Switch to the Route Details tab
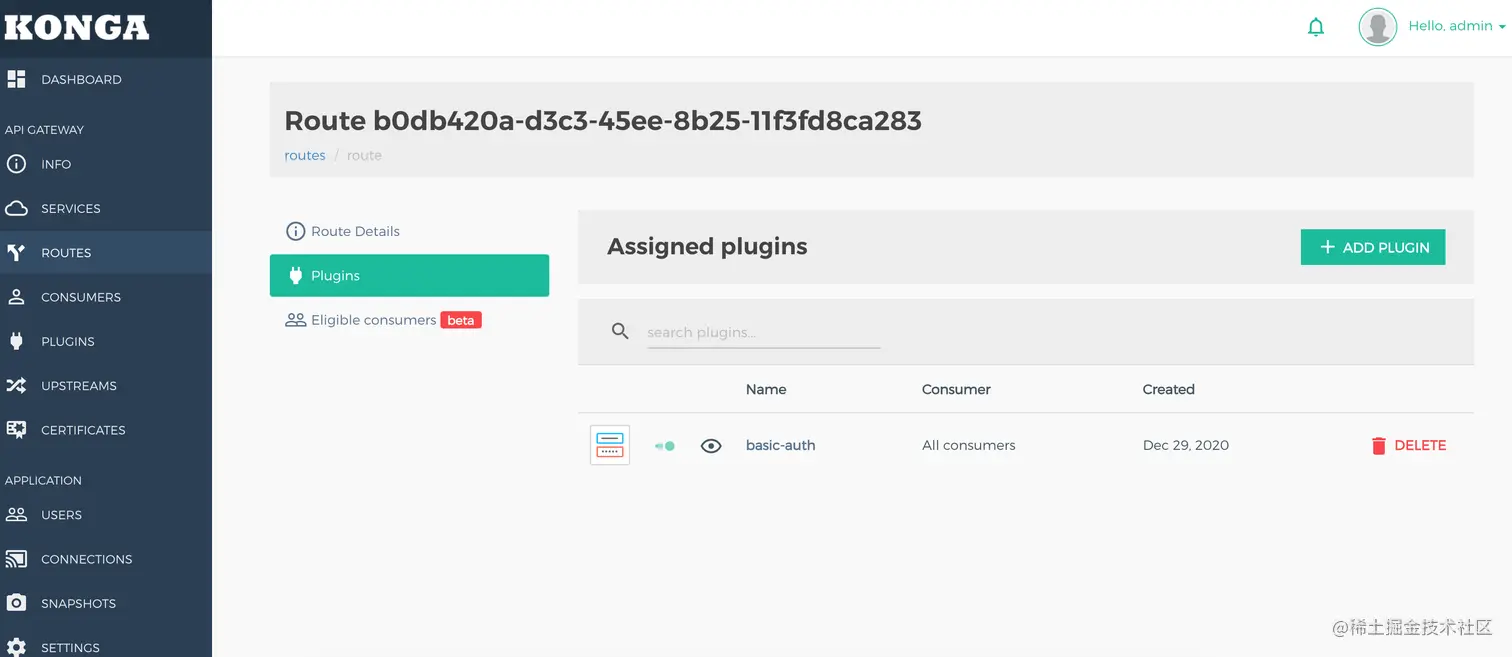Image resolution: width=1512 pixels, height=657 pixels. point(409,231)
